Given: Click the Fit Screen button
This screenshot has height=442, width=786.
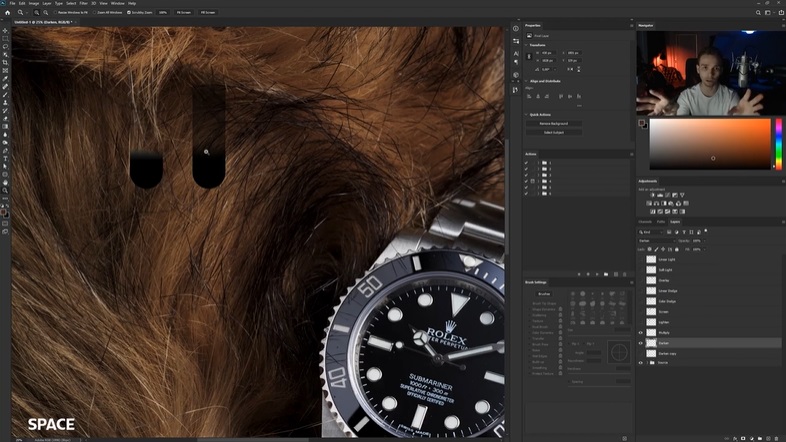Looking at the screenshot, I should click(183, 13).
